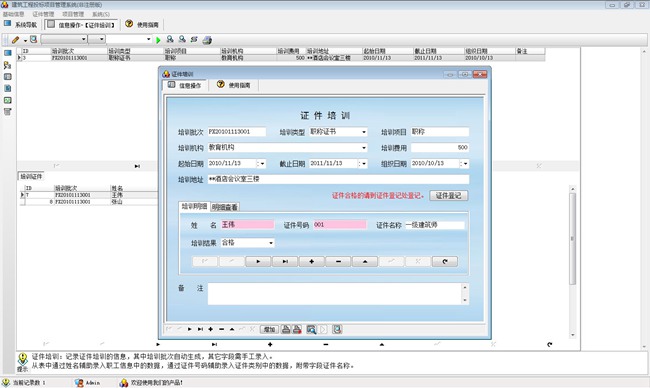This screenshot has height=388, width=650.
Task: Click the small plus icon in dialog bottom toolbar
Action: click(211, 329)
